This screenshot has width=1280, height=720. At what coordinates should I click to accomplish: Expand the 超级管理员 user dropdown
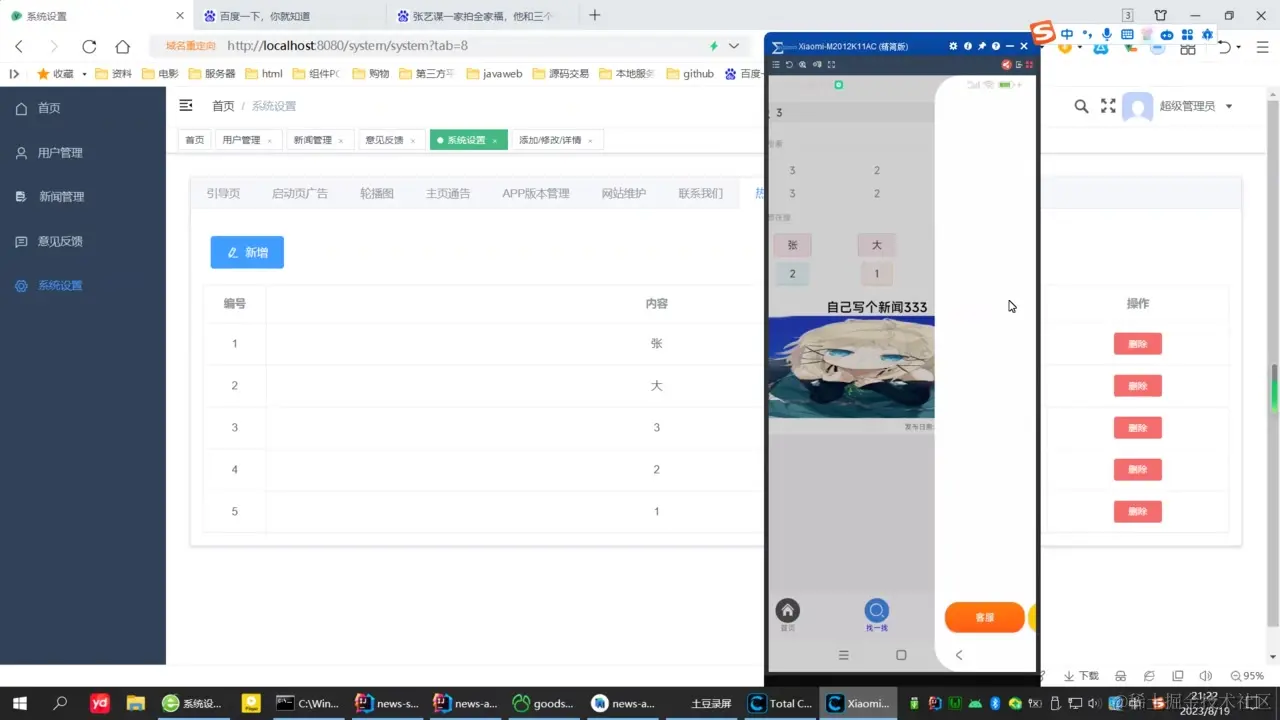click(x=1229, y=107)
